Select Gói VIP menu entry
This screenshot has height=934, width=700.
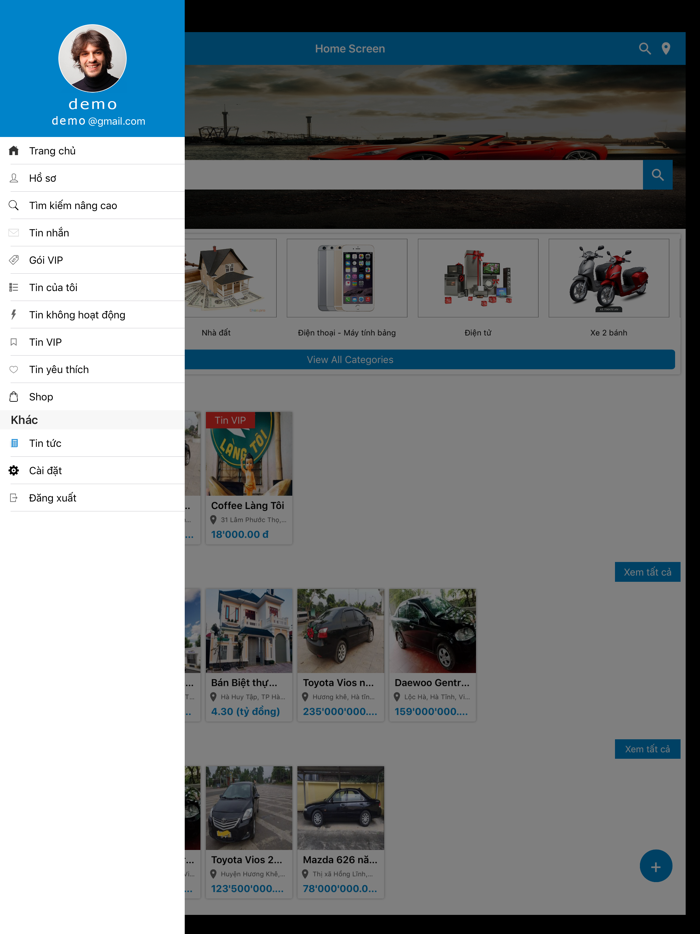[92, 260]
